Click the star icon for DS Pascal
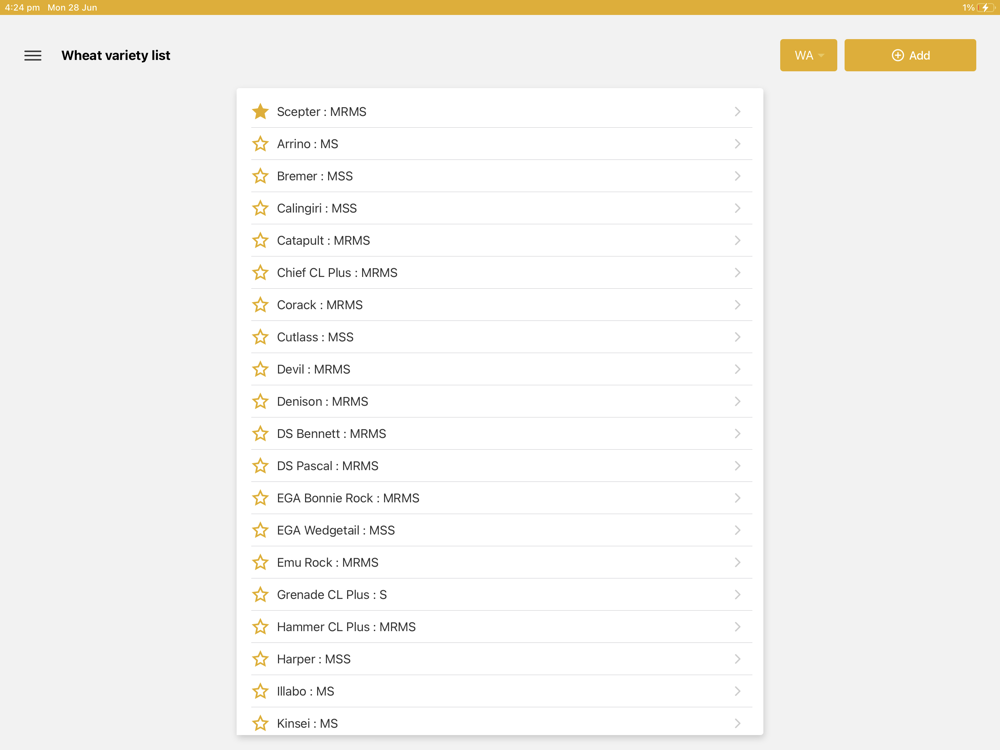The image size is (1000, 750). point(260,466)
